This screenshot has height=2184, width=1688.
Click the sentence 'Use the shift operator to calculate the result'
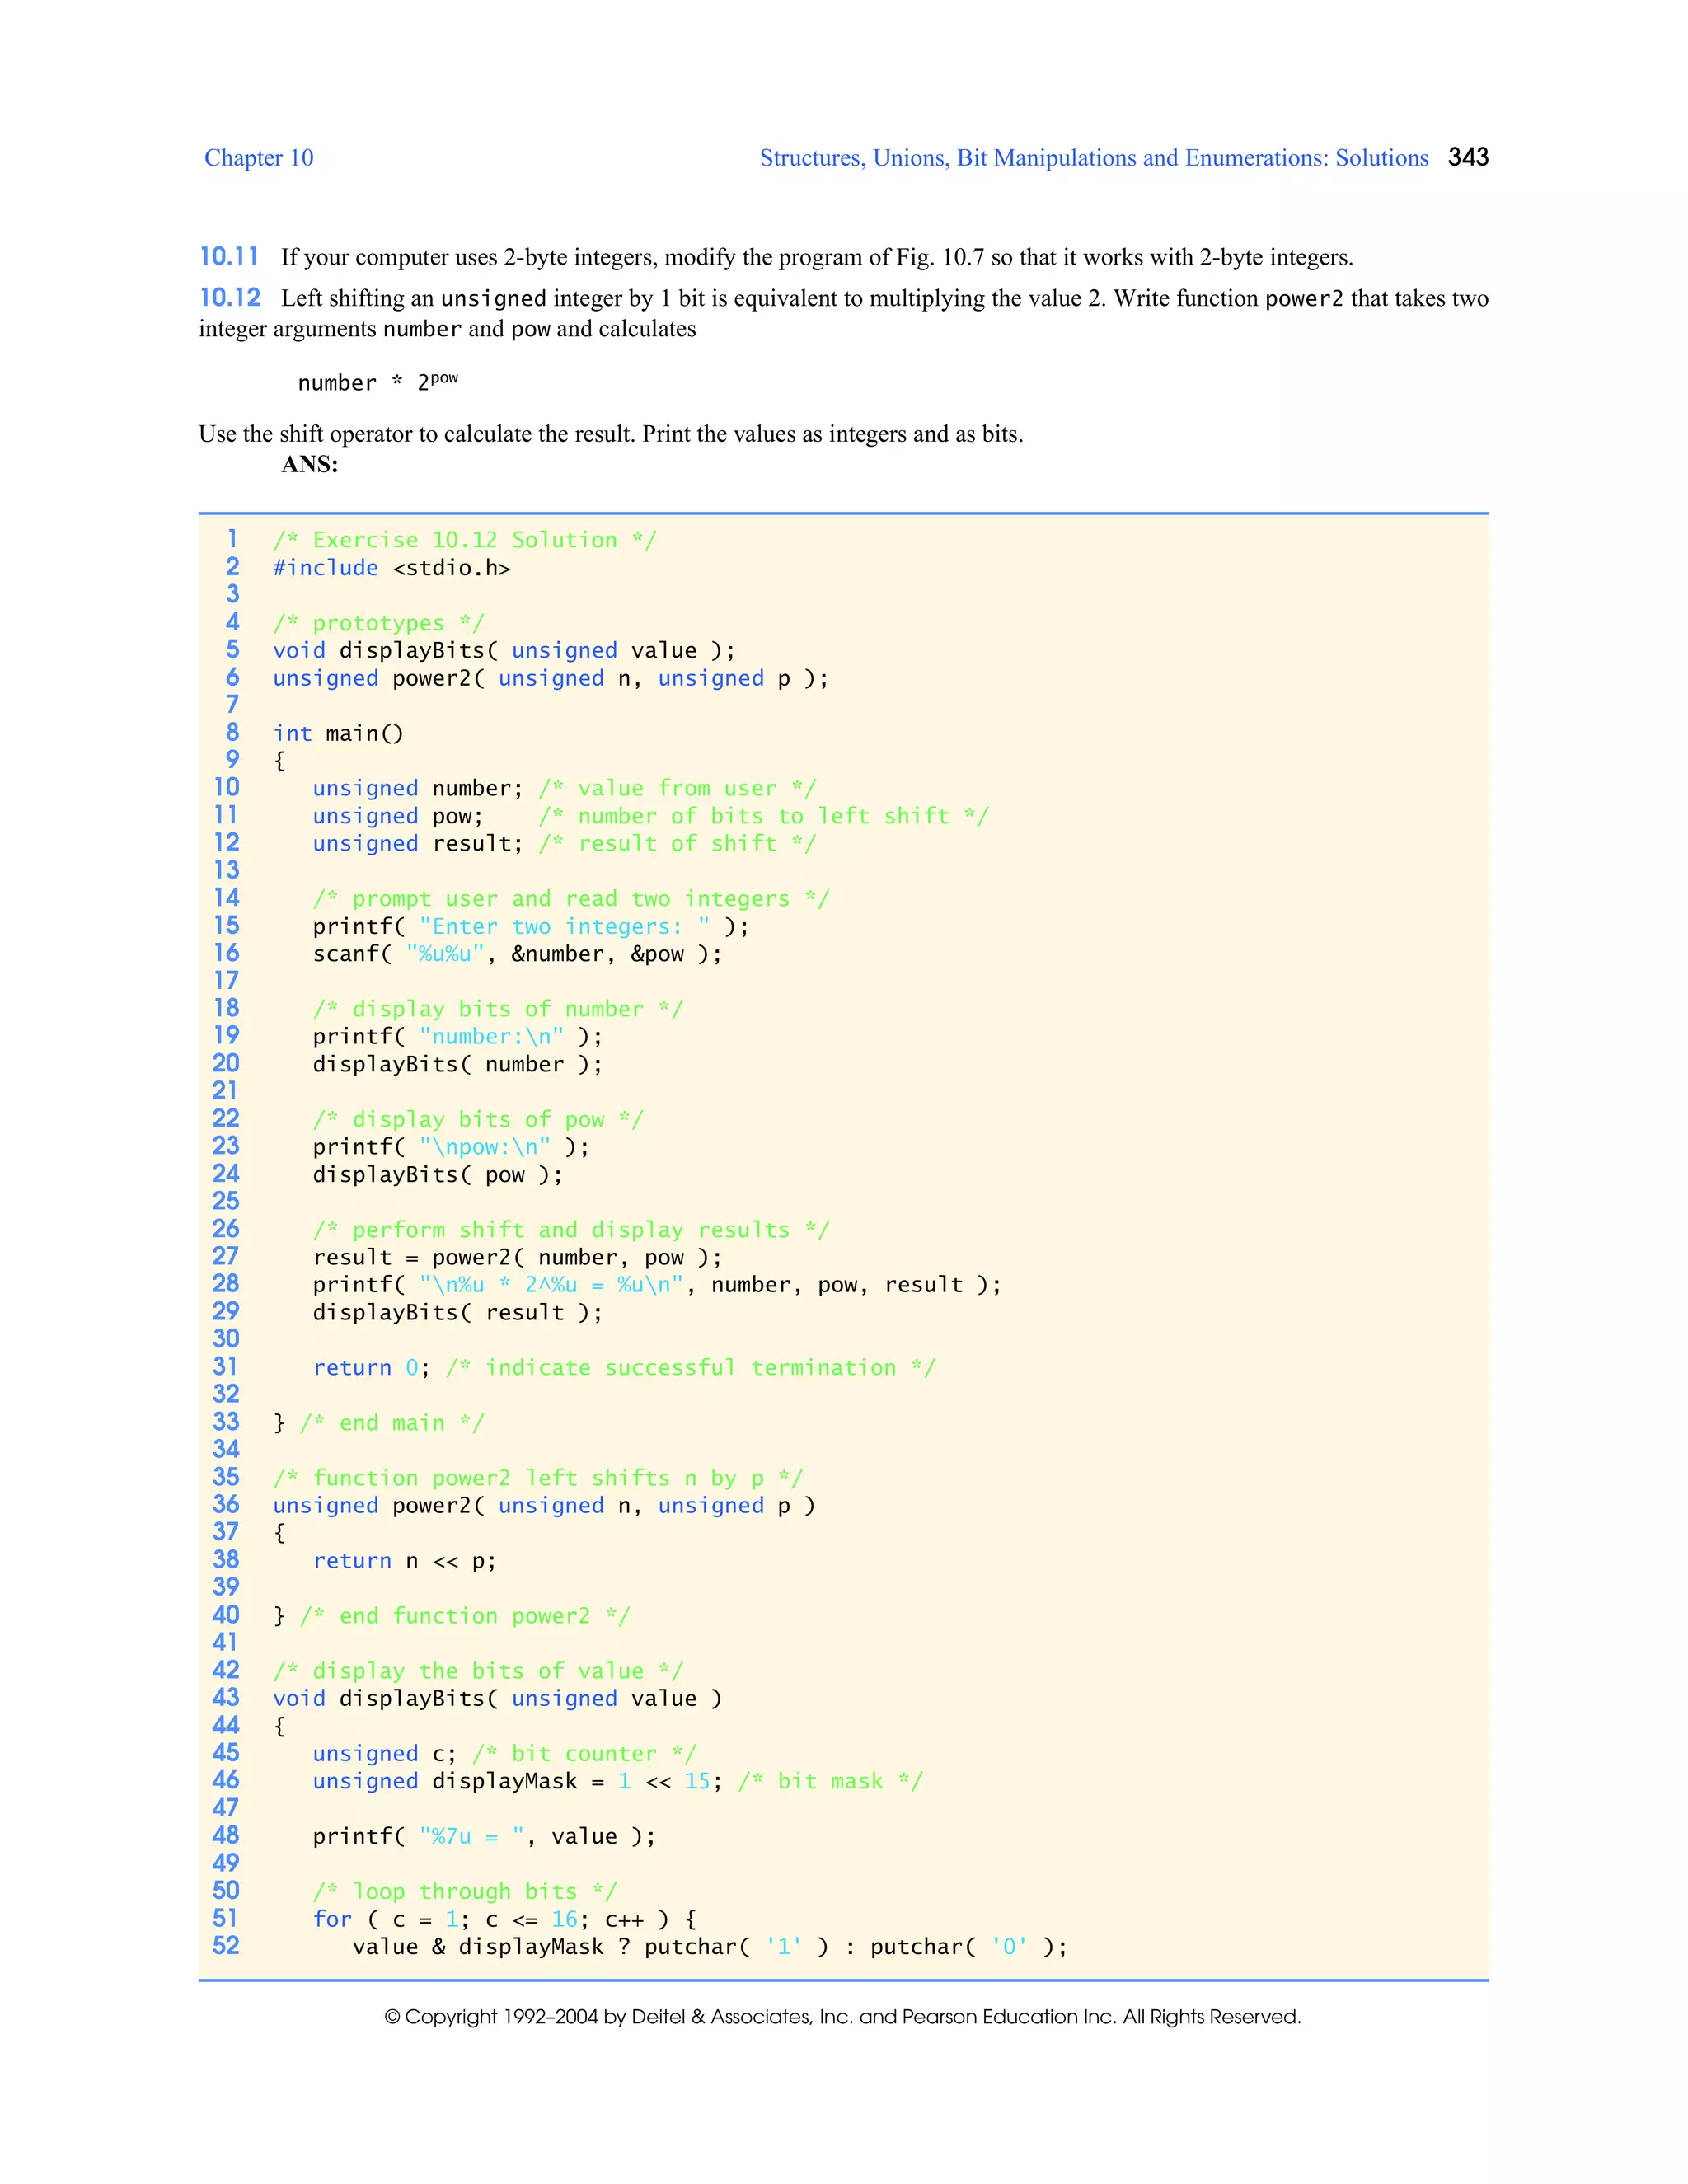click(417, 434)
